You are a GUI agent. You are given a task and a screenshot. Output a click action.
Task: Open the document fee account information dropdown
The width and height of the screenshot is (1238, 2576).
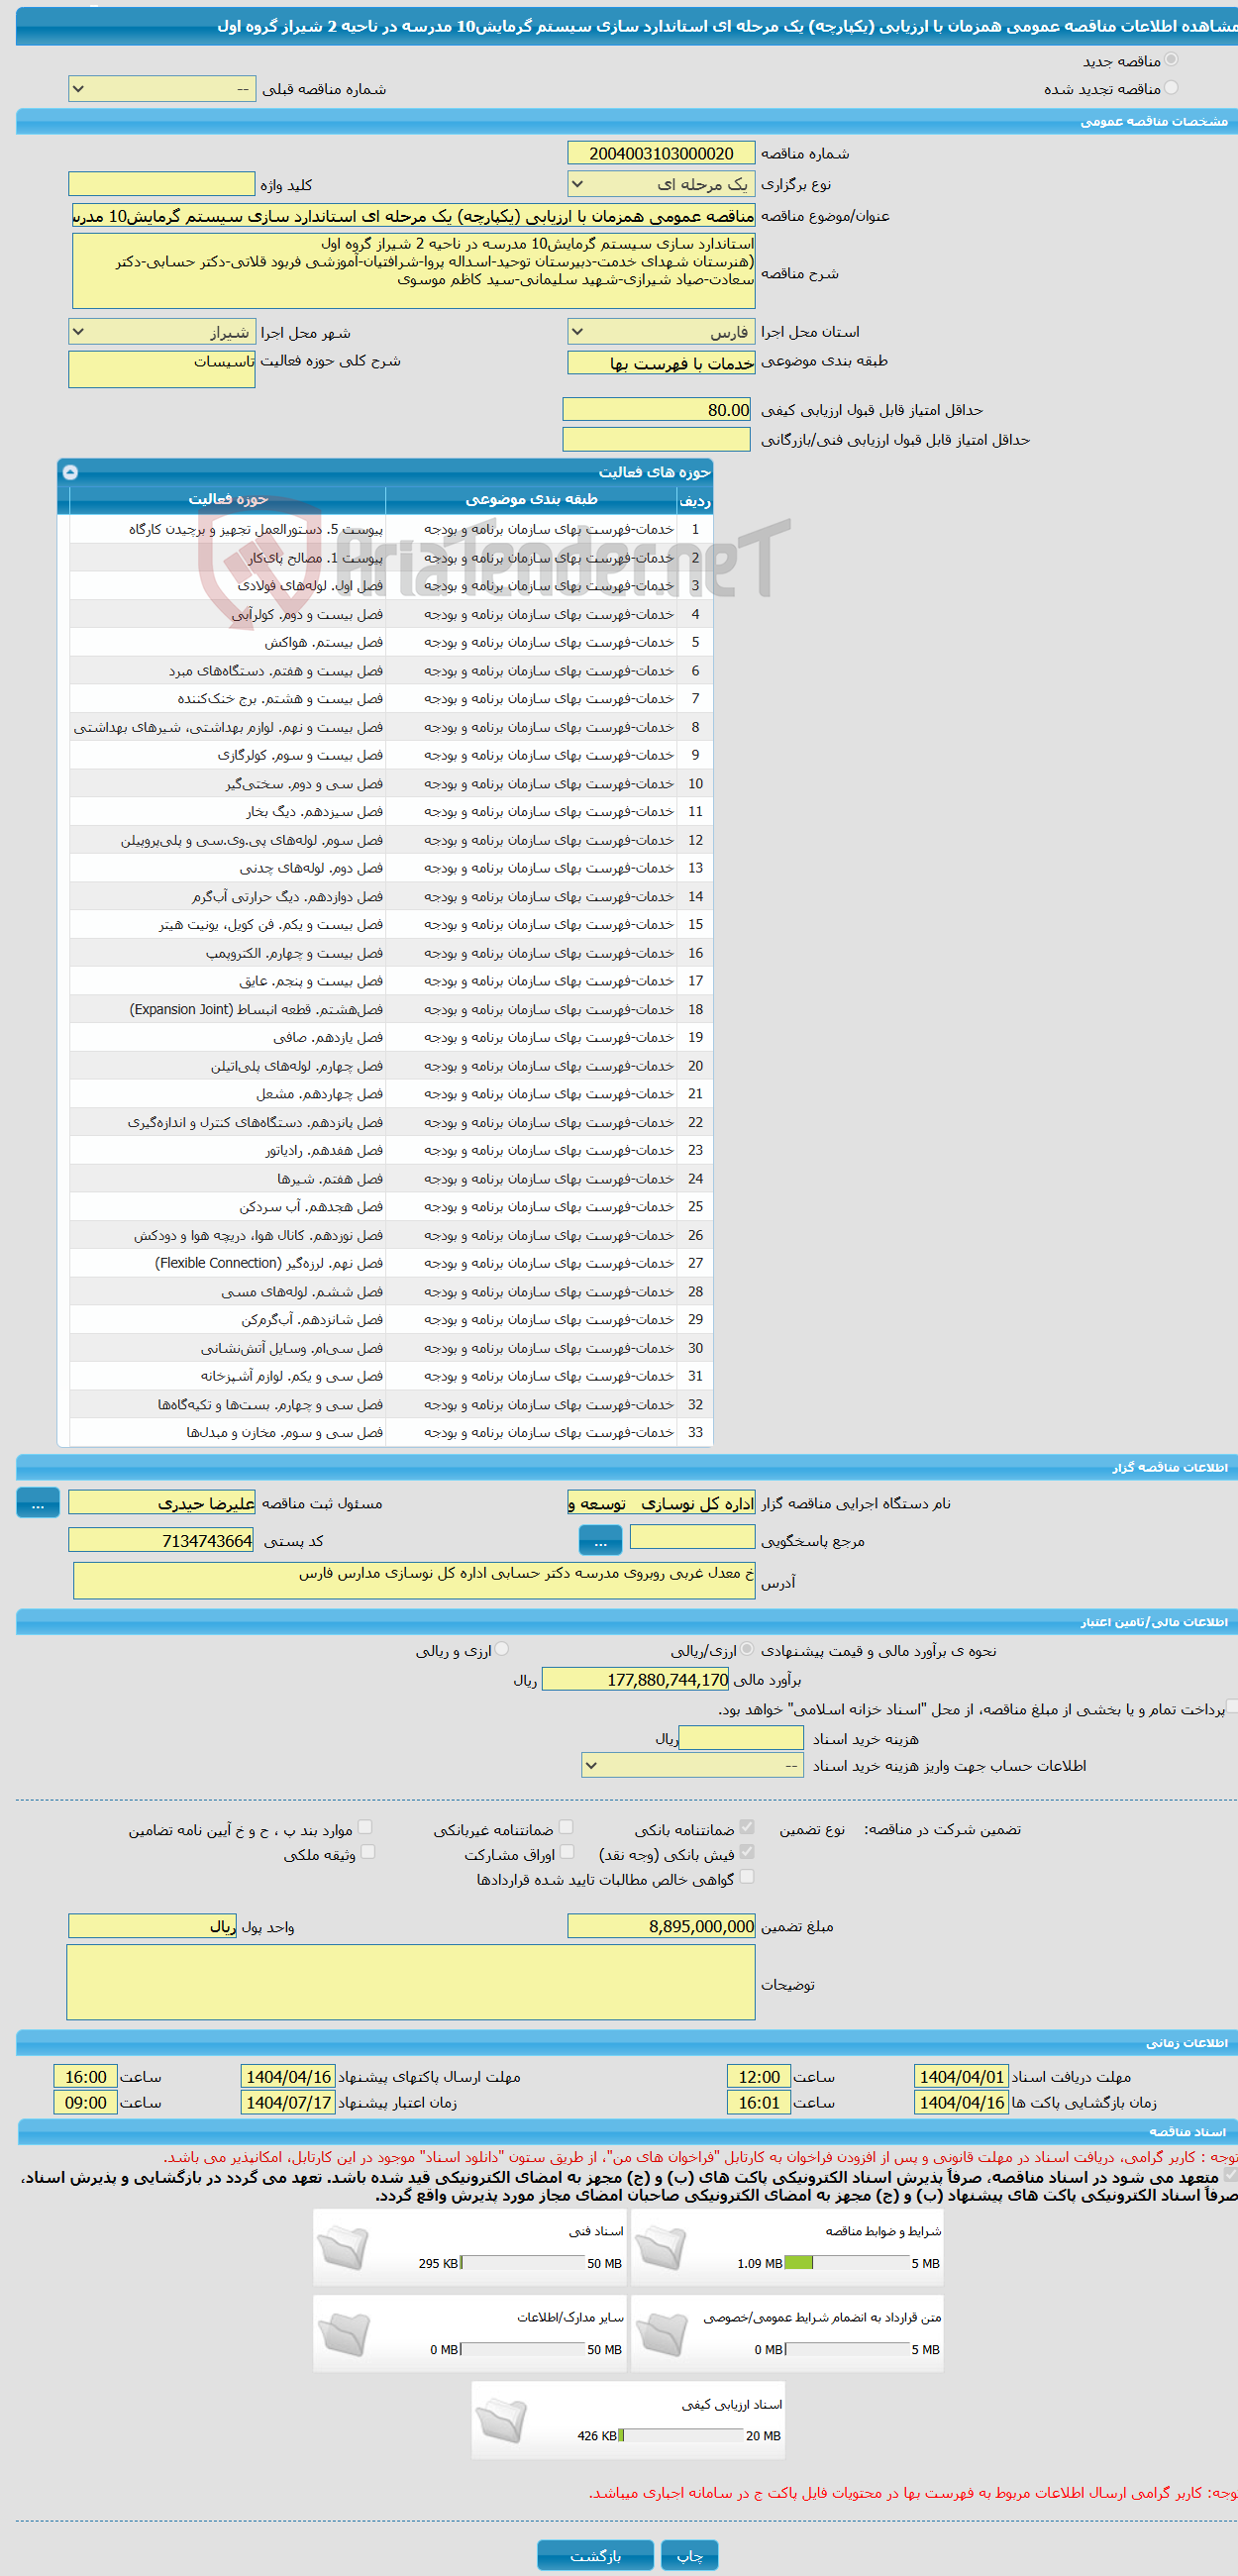coord(693,1766)
